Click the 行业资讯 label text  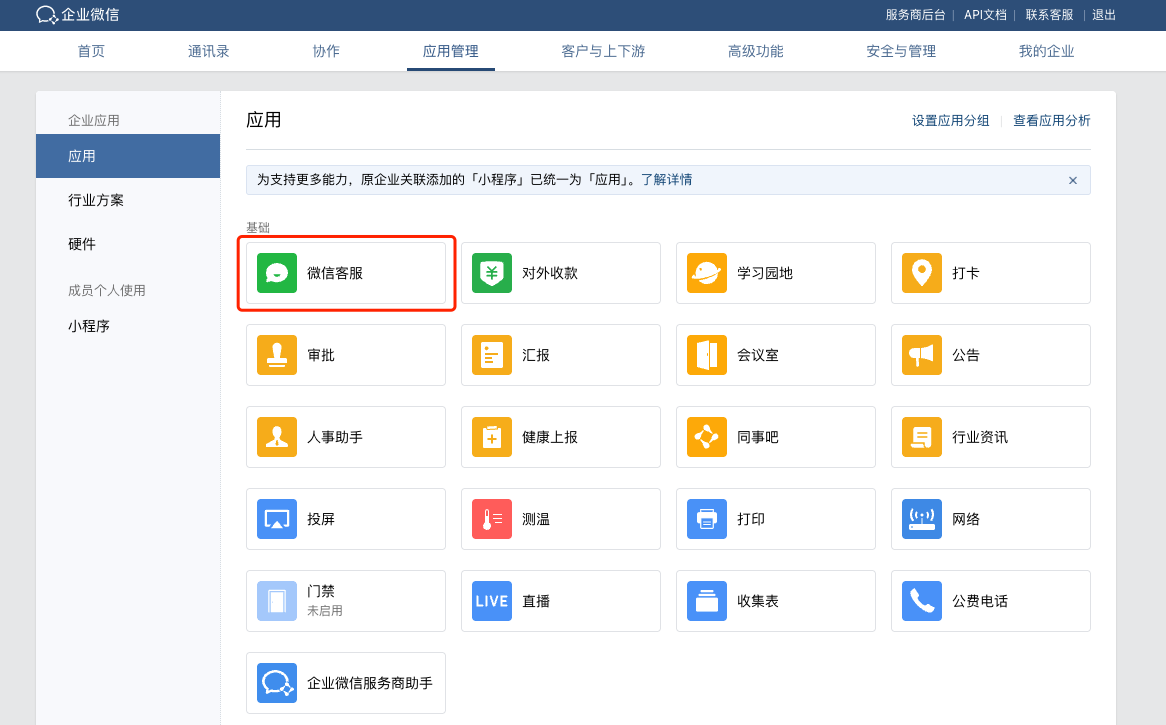pyautogui.click(x=980, y=436)
